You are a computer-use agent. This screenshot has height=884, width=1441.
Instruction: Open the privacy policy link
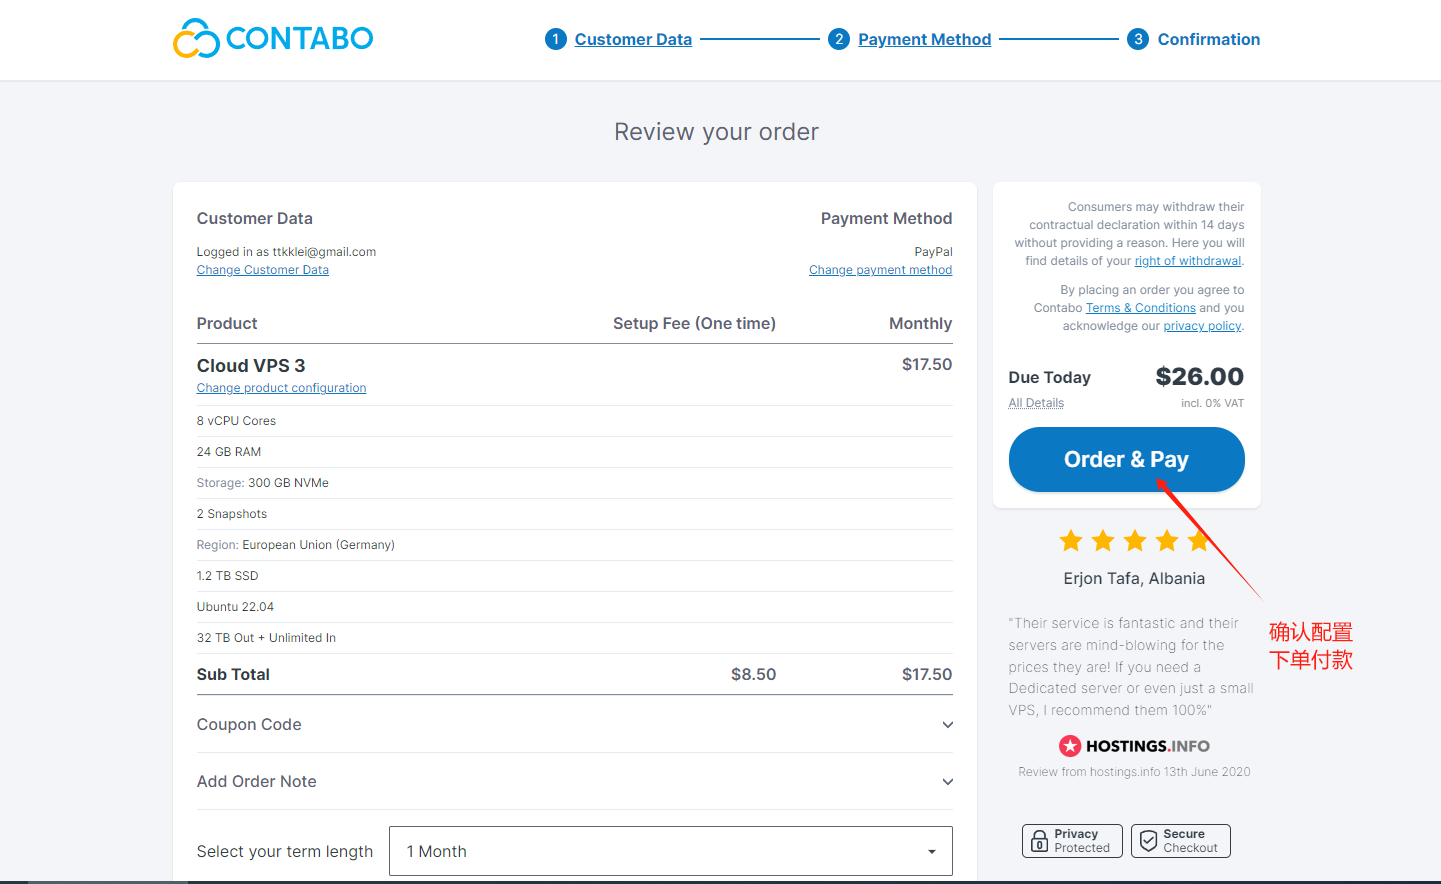click(1202, 326)
